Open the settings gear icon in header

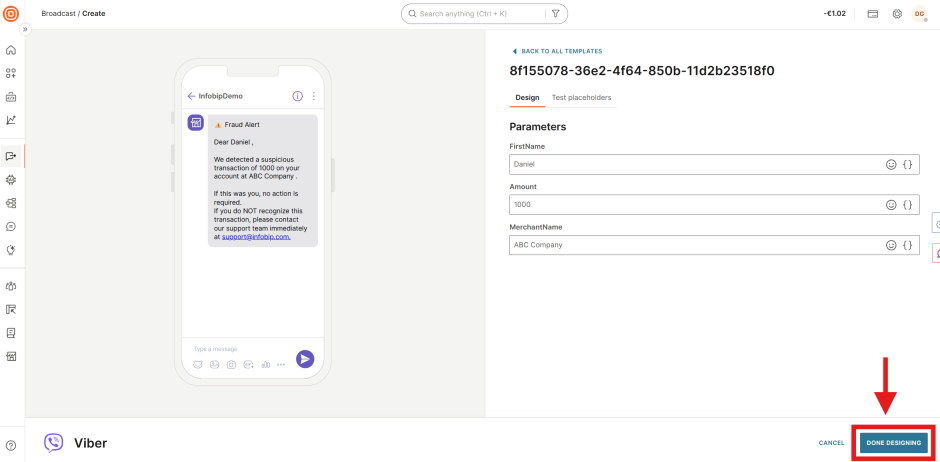(x=897, y=13)
